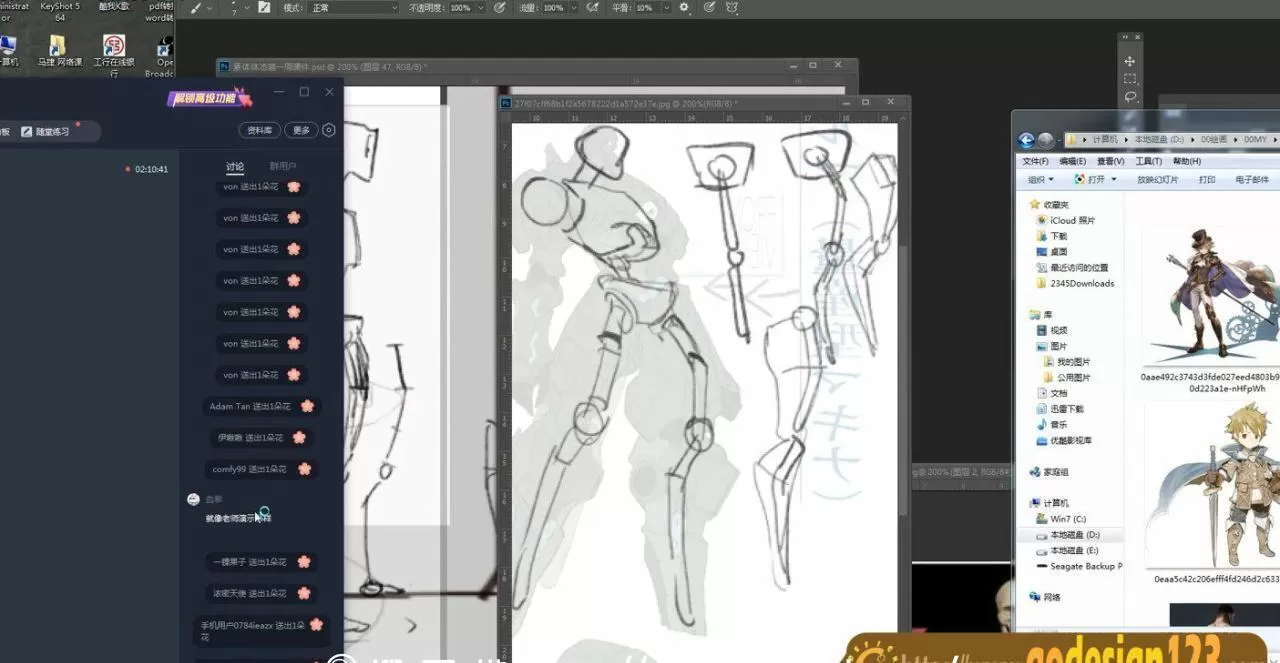
Task: Open the 组织 dropdown in Explorer
Action: pos(1040,180)
